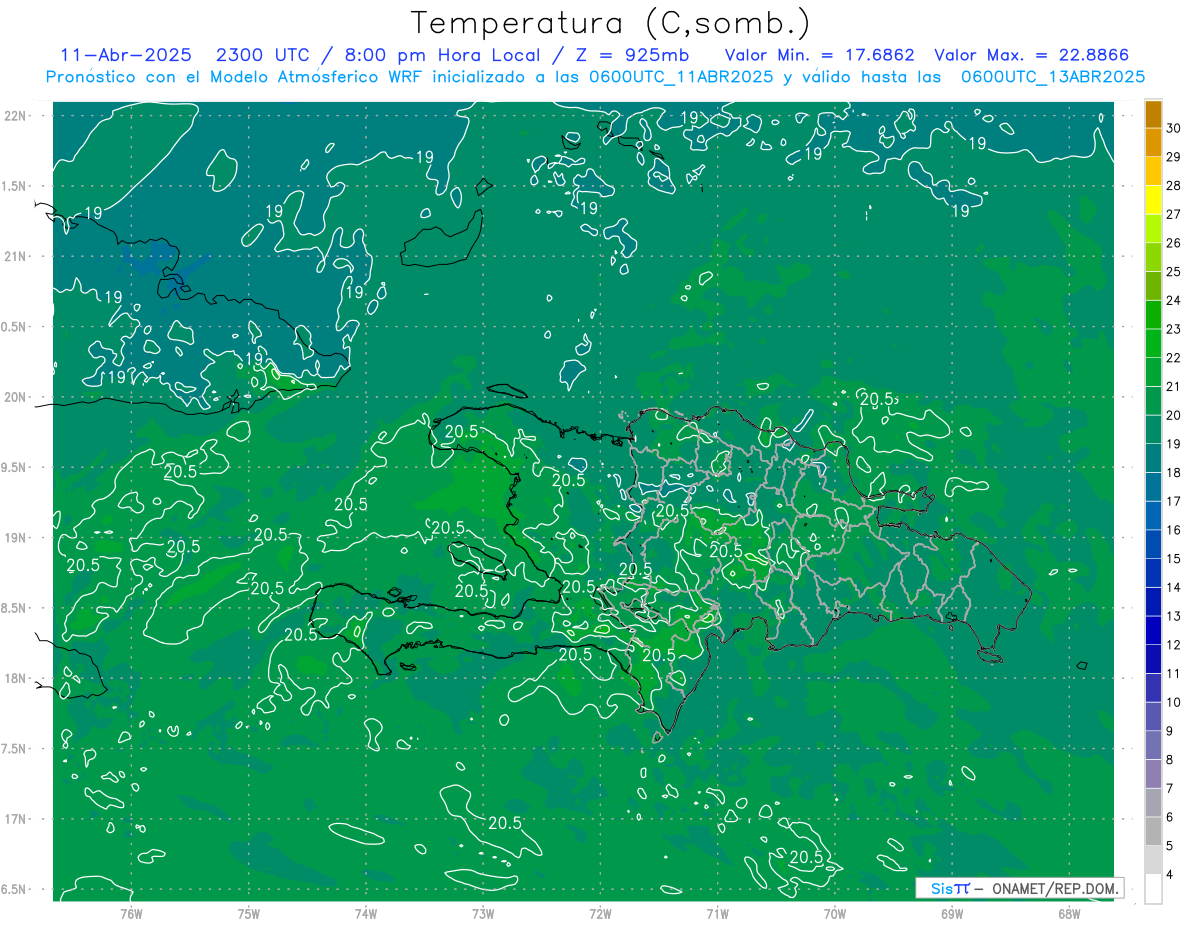The height and width of the screenshot is (927, 1200).
Task: Click the title 'Temperatura (C,somb.)'
Action: (x=610, y=24)
